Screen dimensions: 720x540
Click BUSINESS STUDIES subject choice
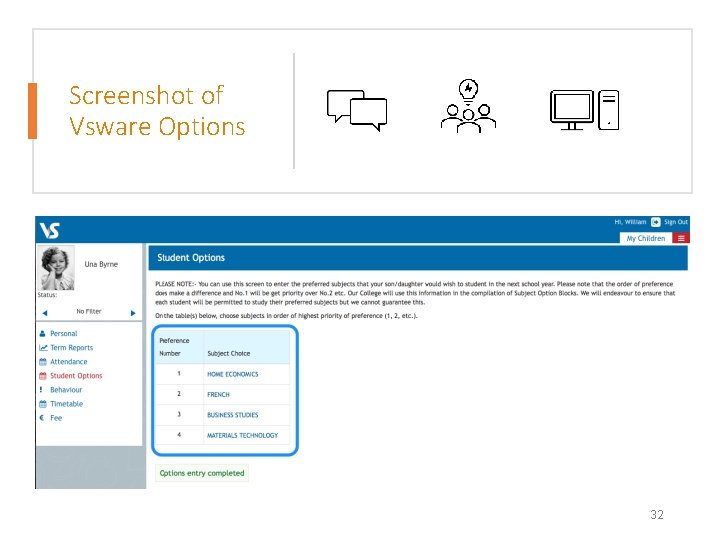pos(233,415)
